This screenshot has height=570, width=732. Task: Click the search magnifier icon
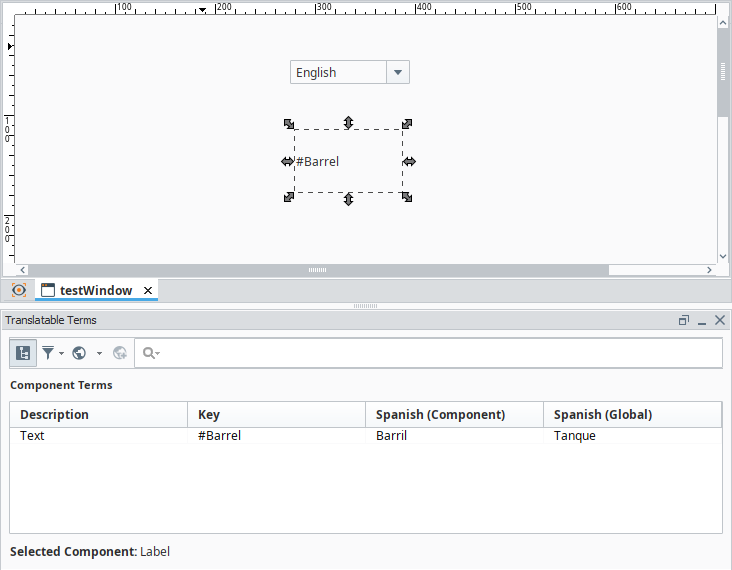pyautogui.click(x=150, y=353)
